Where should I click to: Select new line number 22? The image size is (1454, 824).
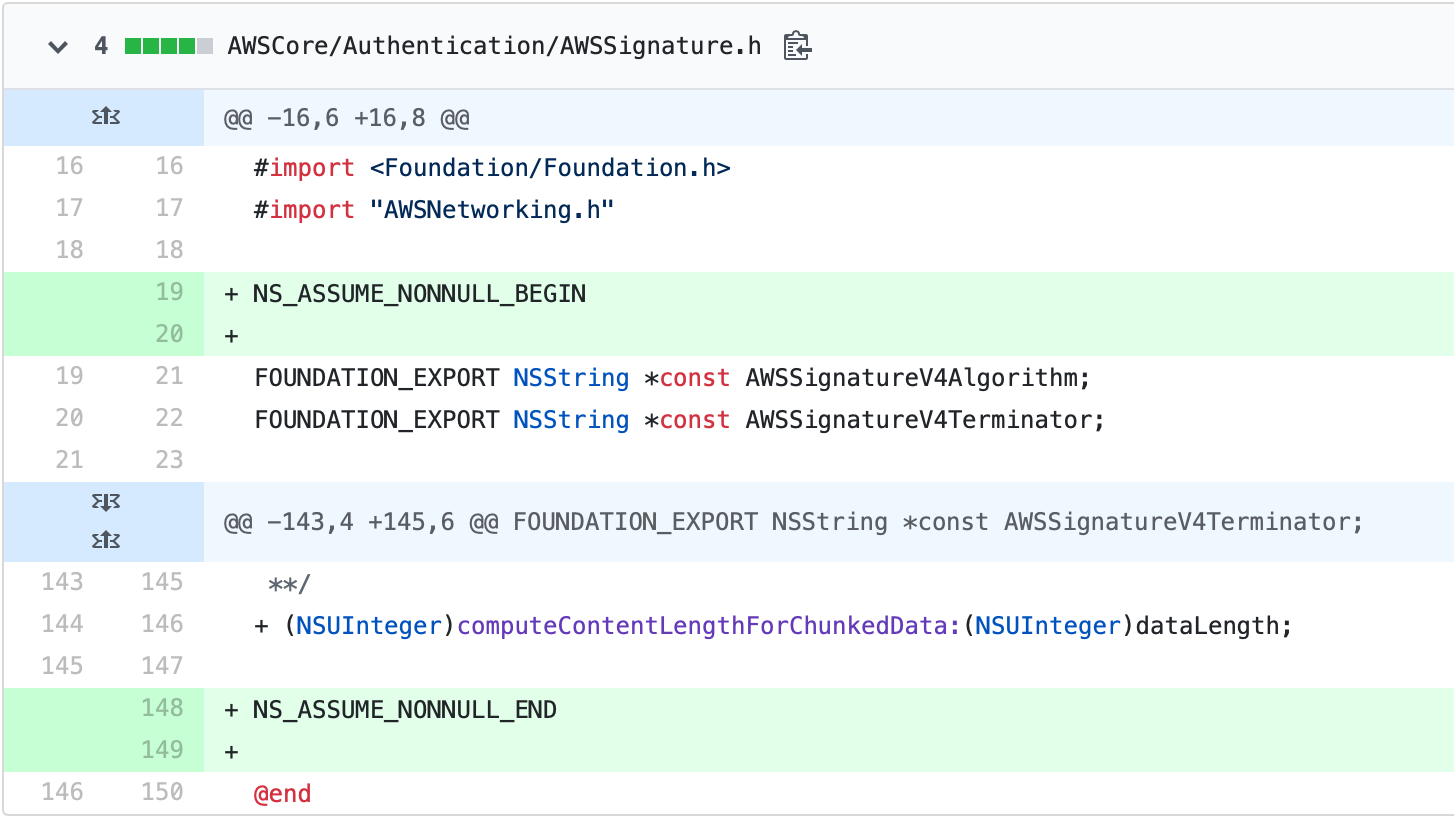pos(169,418)
